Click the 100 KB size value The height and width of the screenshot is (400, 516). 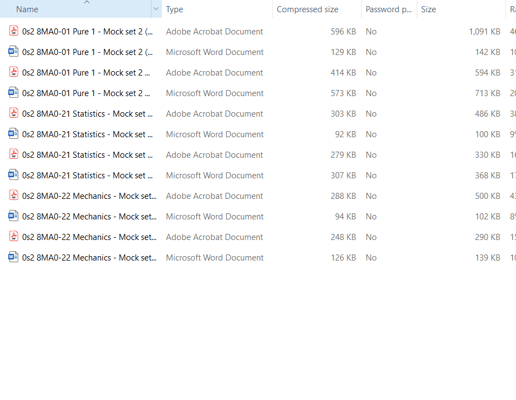coord(488,134)
